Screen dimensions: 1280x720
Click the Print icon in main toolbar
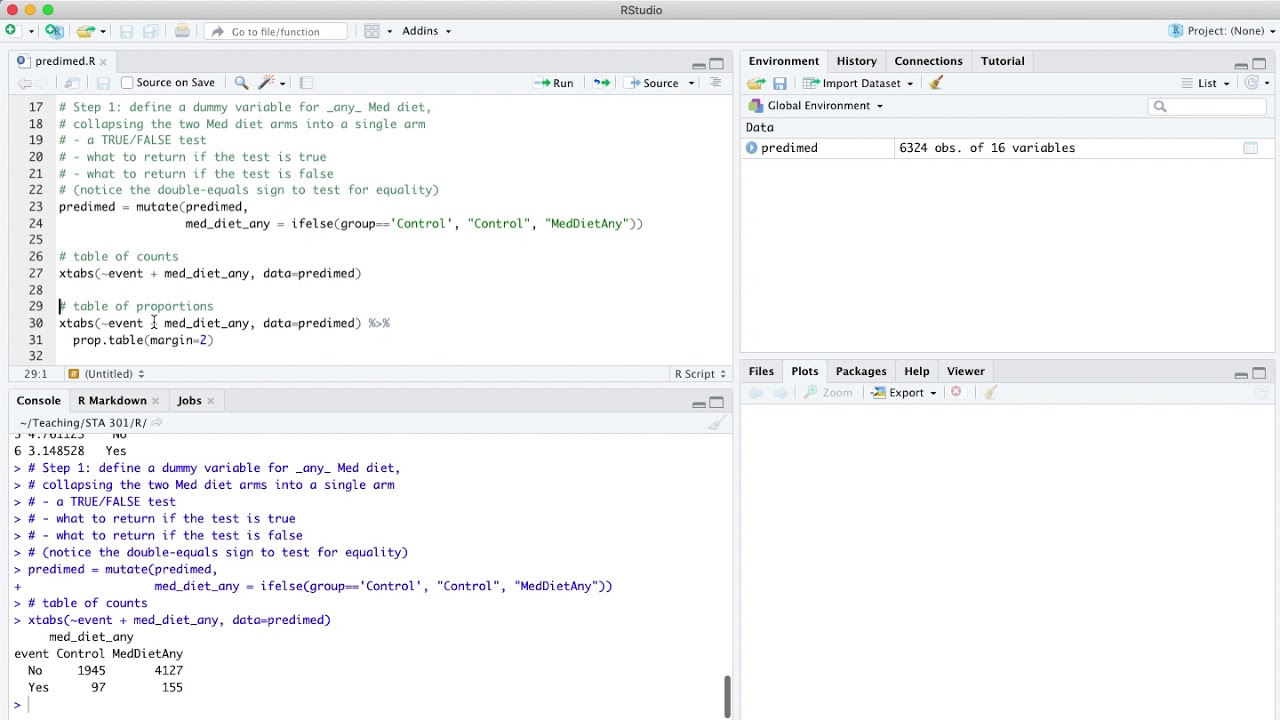182,31
